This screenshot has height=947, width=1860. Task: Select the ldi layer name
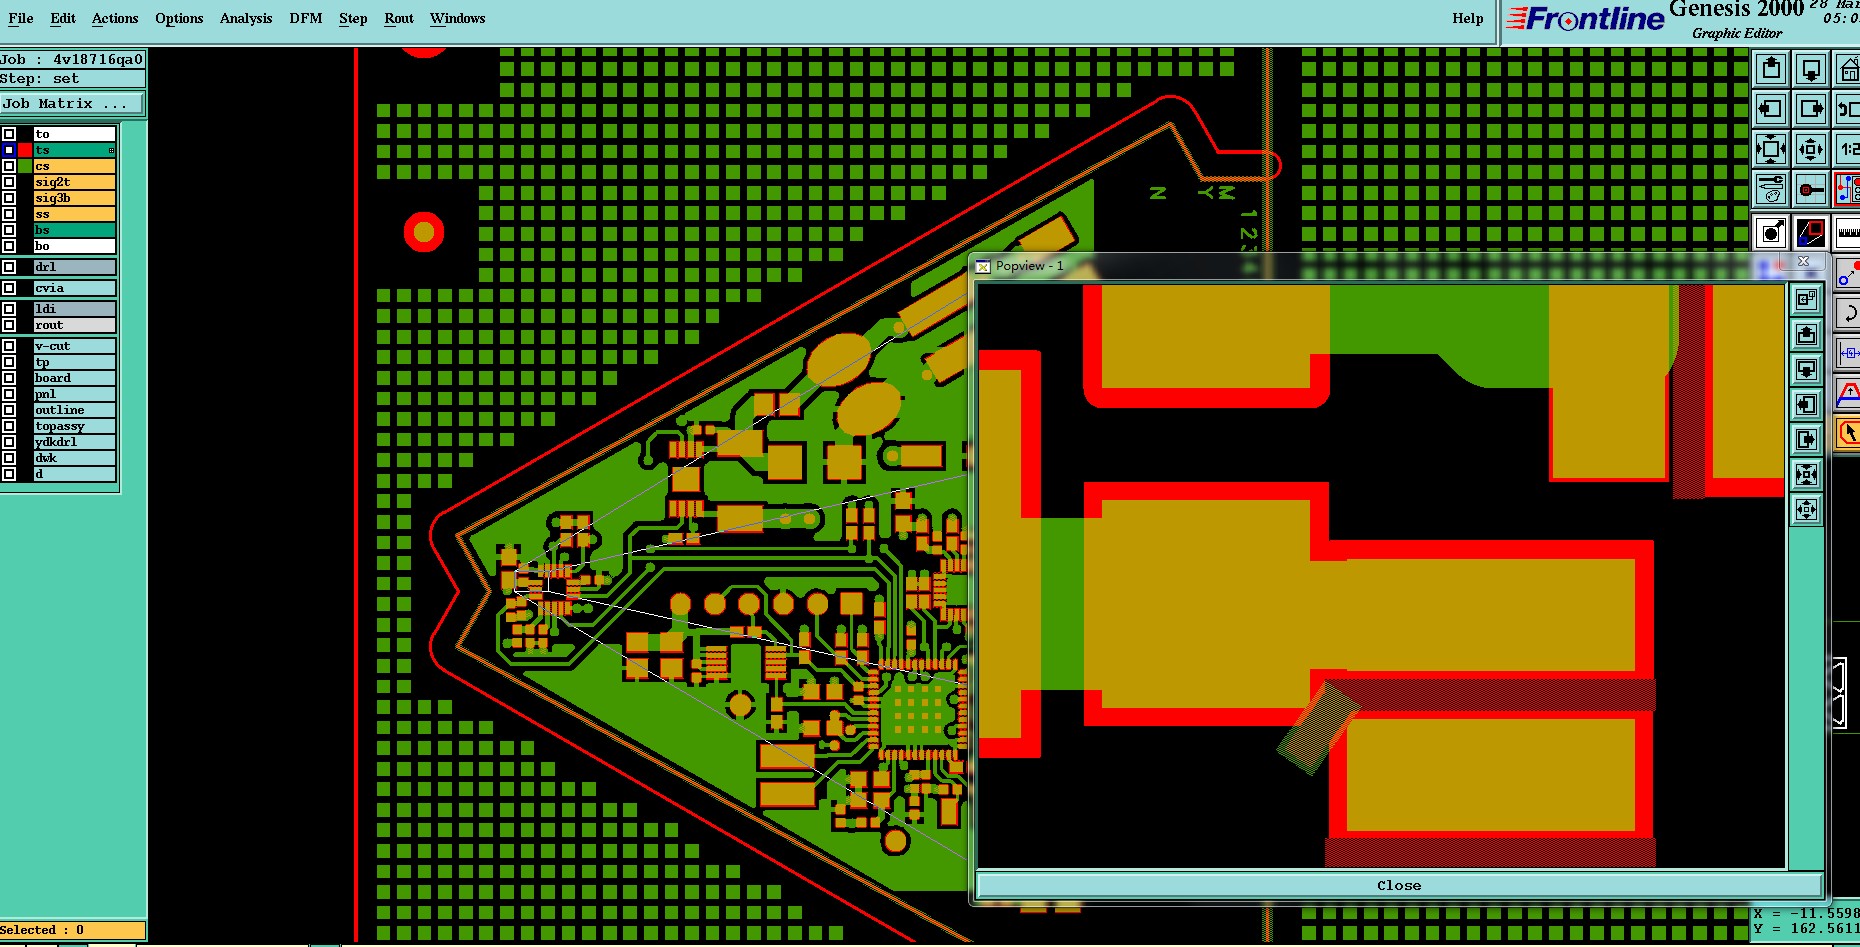click(x=75, y=309)
